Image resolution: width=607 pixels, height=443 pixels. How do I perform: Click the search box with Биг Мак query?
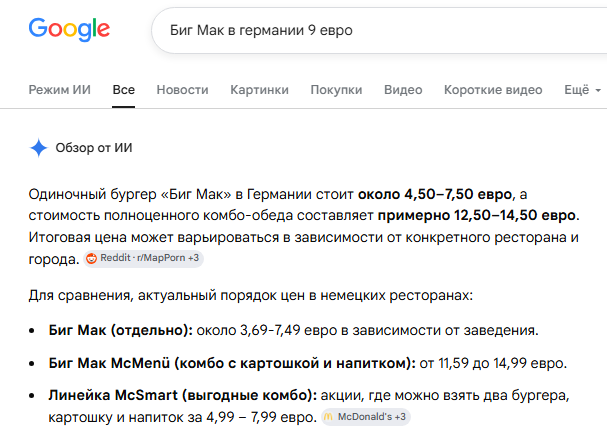point(379,30)
